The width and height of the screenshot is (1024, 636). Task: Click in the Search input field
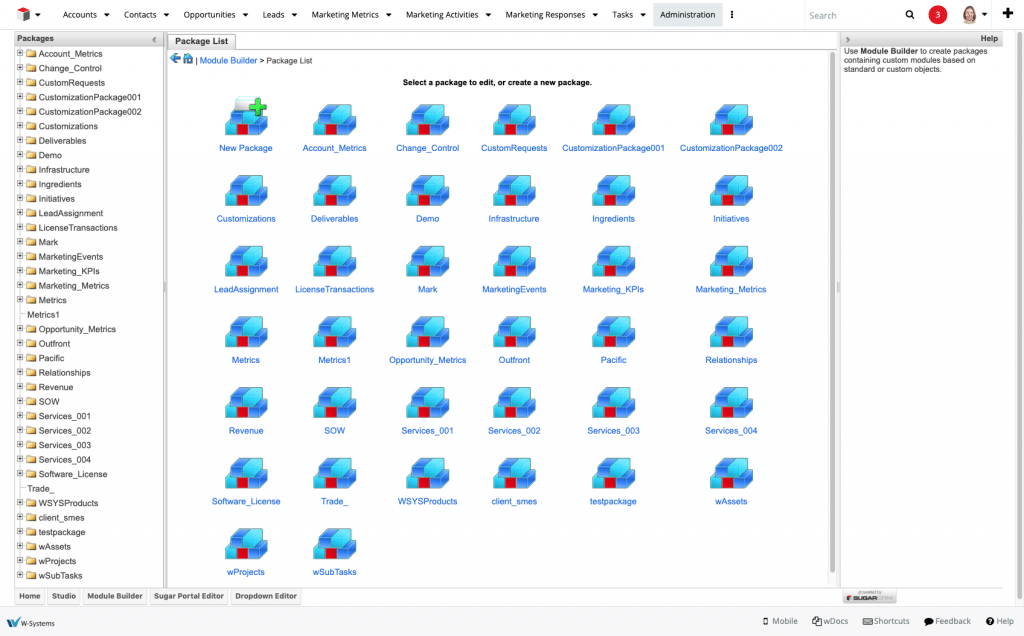[853, 15]
